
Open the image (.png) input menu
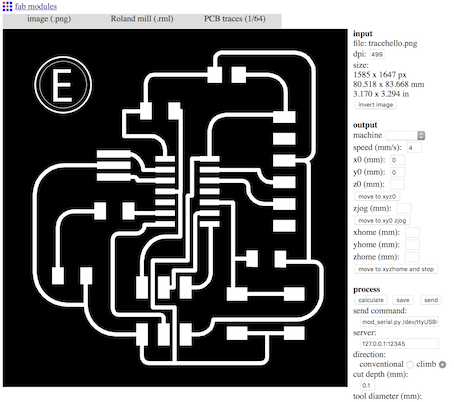coord(49,19)
